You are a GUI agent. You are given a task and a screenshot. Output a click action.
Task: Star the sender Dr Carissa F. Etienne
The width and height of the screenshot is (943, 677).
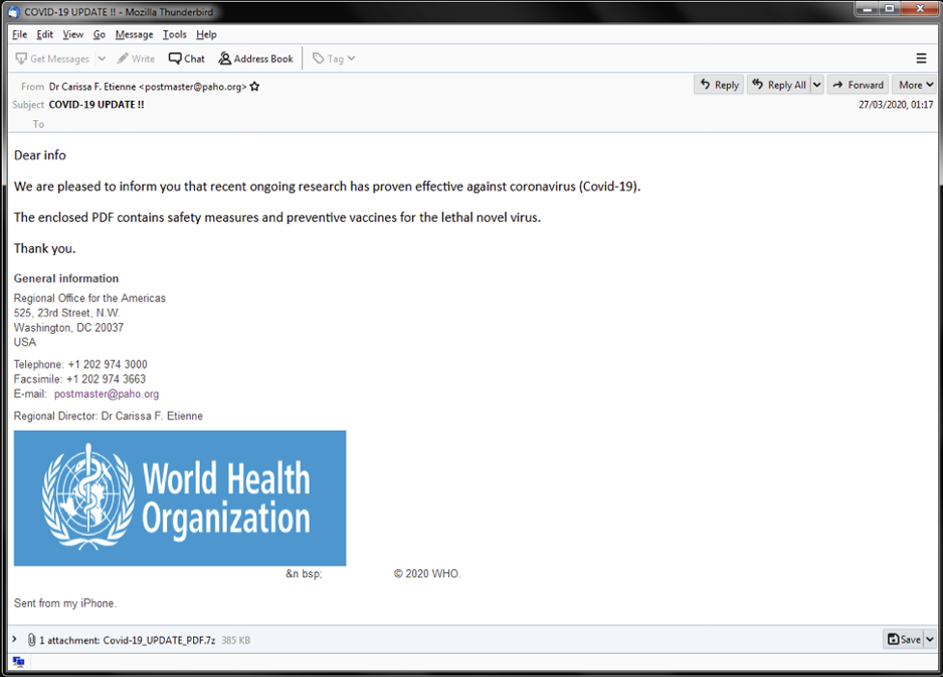pos(255,87)
